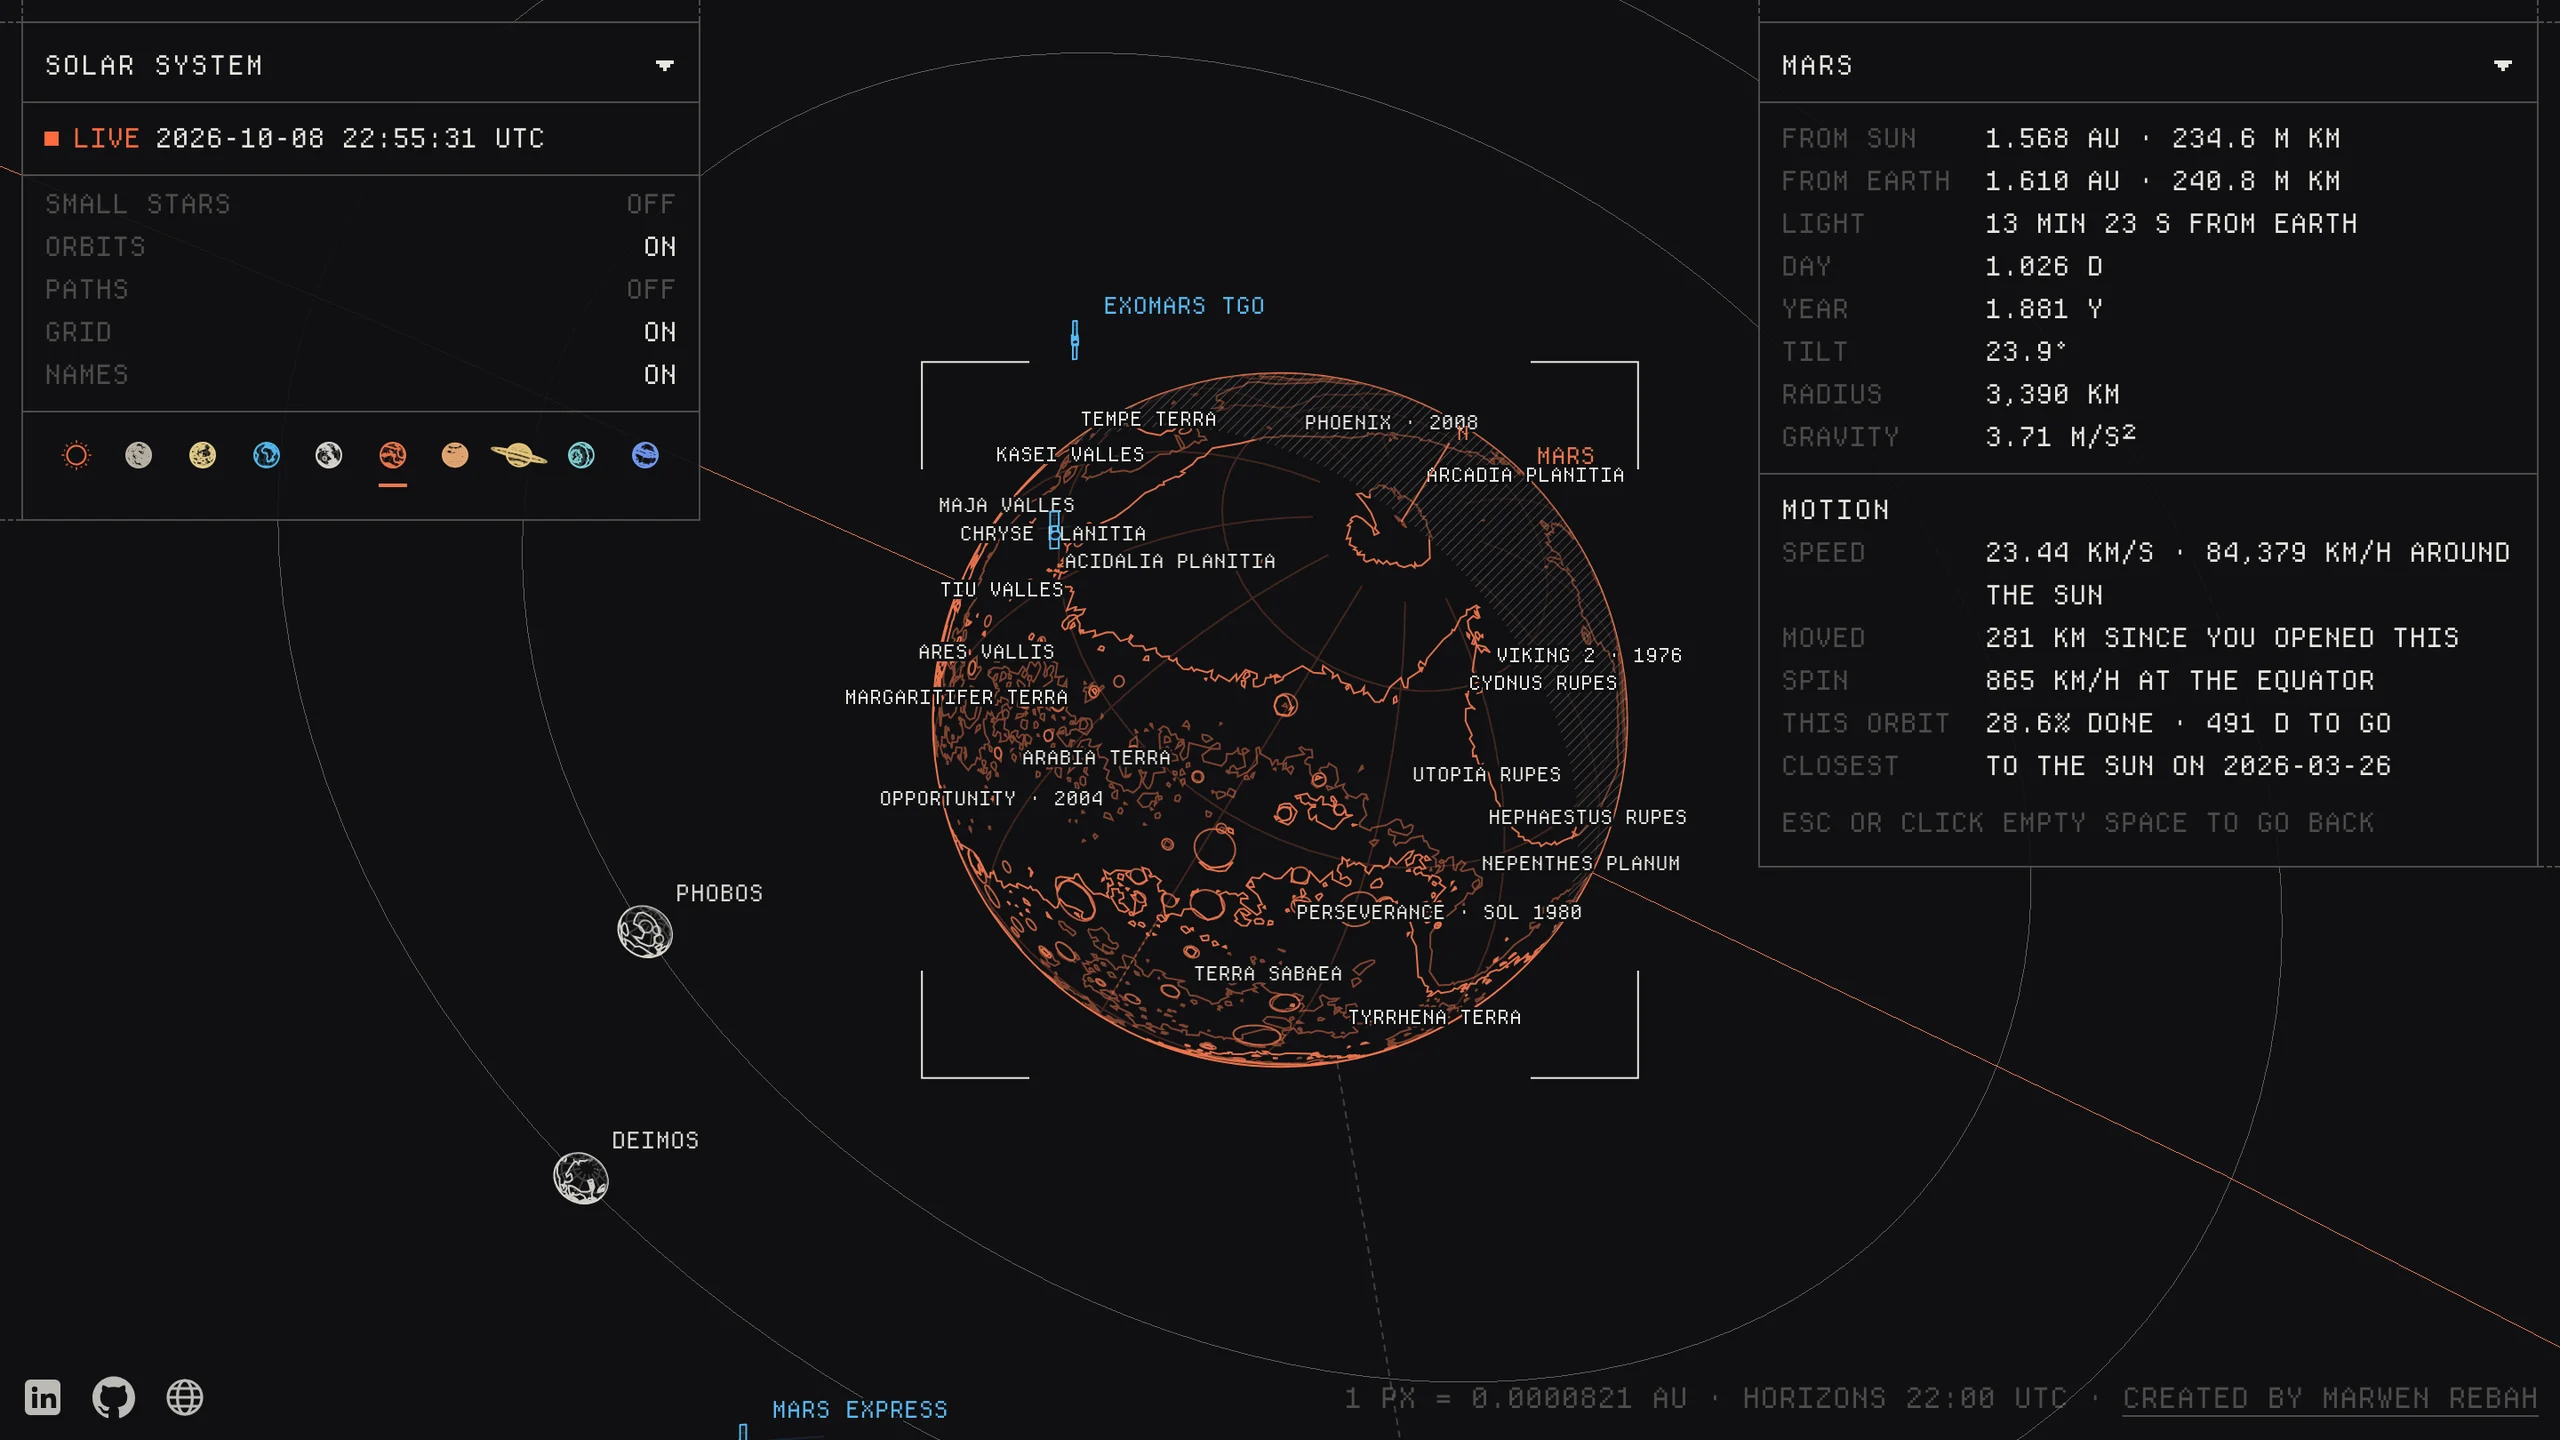
Task: Select the ringed Saturn icon
Action: coord(519,456)
